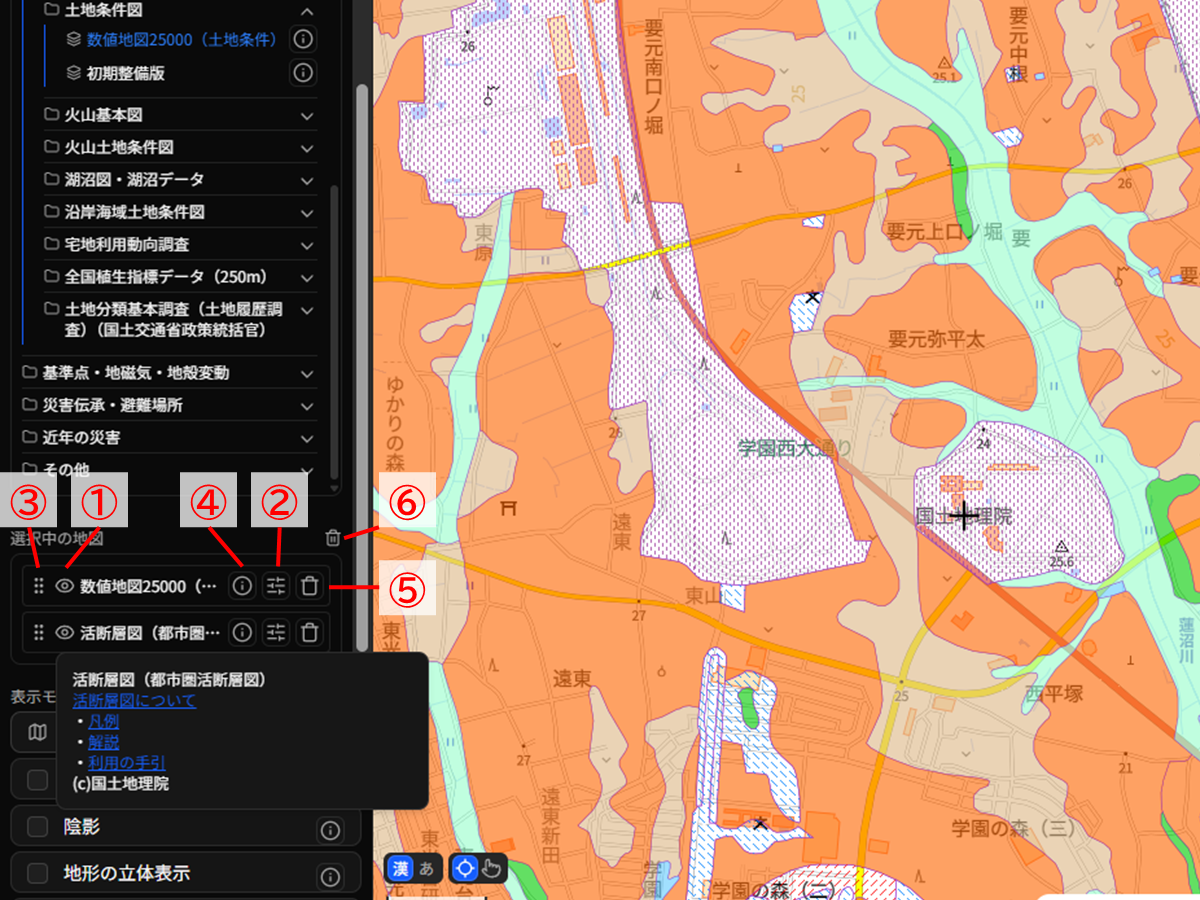Open the 解説 link in popup
Screen dimensions: 1200x900
[103, 742]
